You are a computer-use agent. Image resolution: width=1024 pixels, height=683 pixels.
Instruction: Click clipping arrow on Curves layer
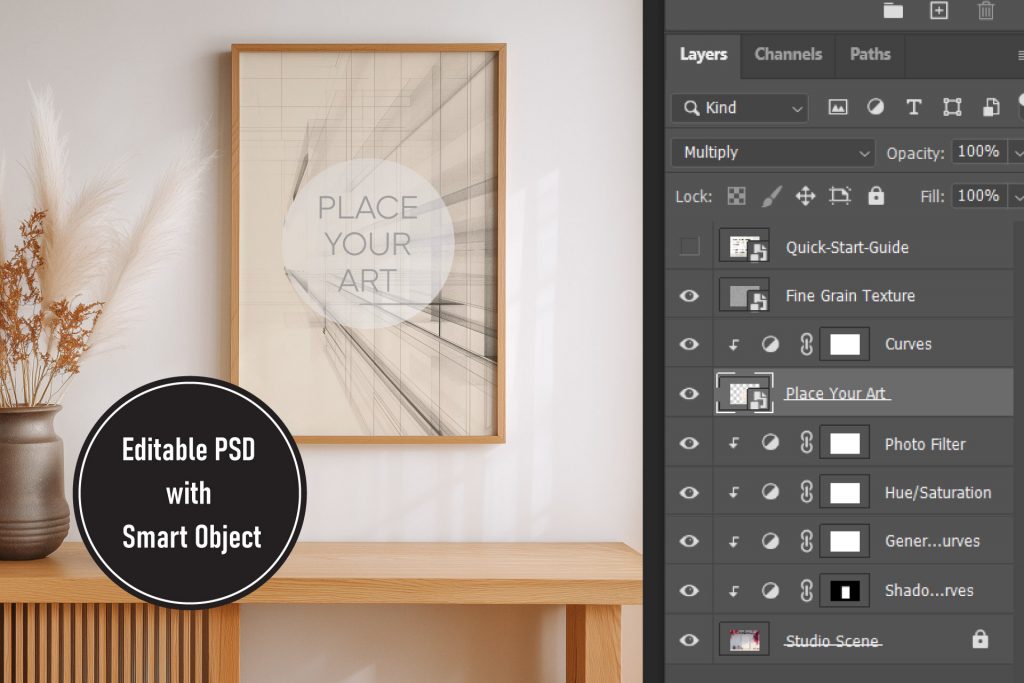point(734,345)
